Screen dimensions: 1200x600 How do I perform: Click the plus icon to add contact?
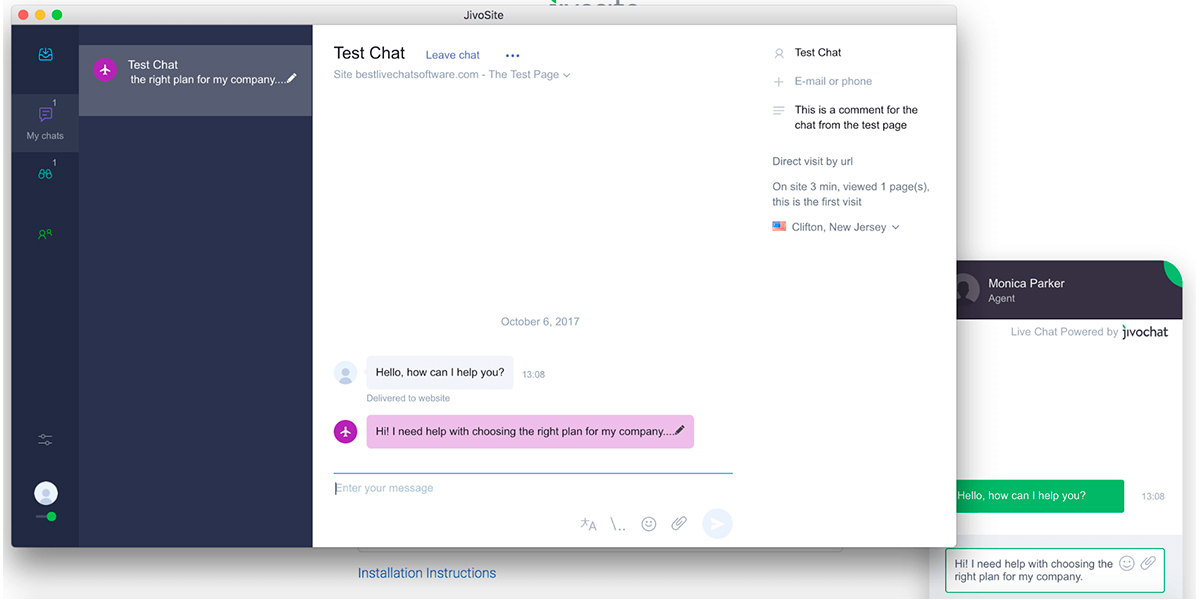click(x=779, y=82)
